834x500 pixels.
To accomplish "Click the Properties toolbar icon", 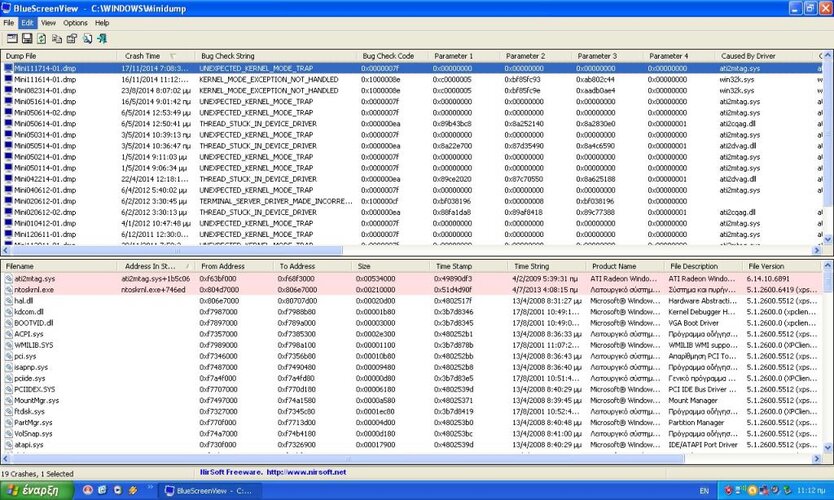I will click(72, 38).
